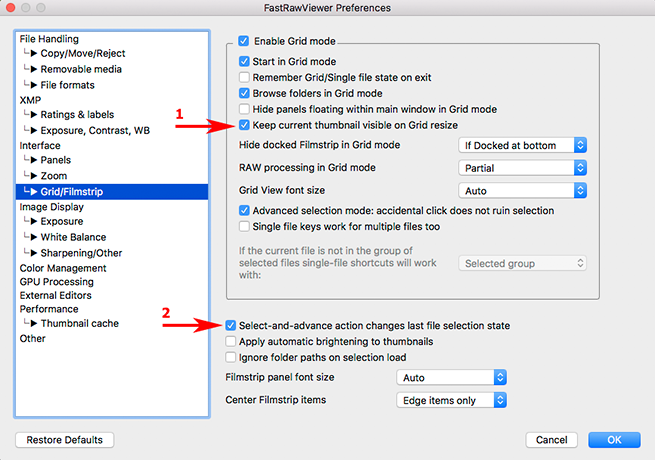The width and height of the screenshot is (655, 460).
Task: Open the Ratings & labels settings page
Action: click(77, 115)
